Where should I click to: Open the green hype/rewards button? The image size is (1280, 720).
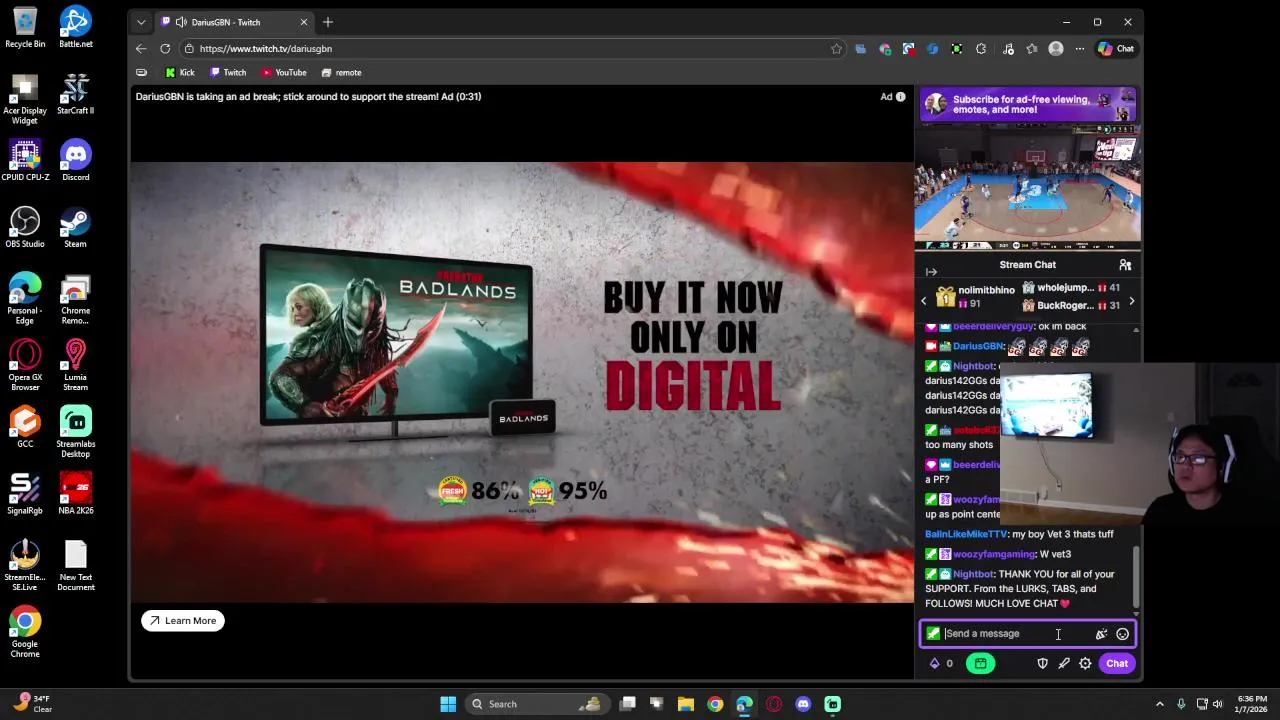[980, 663]
